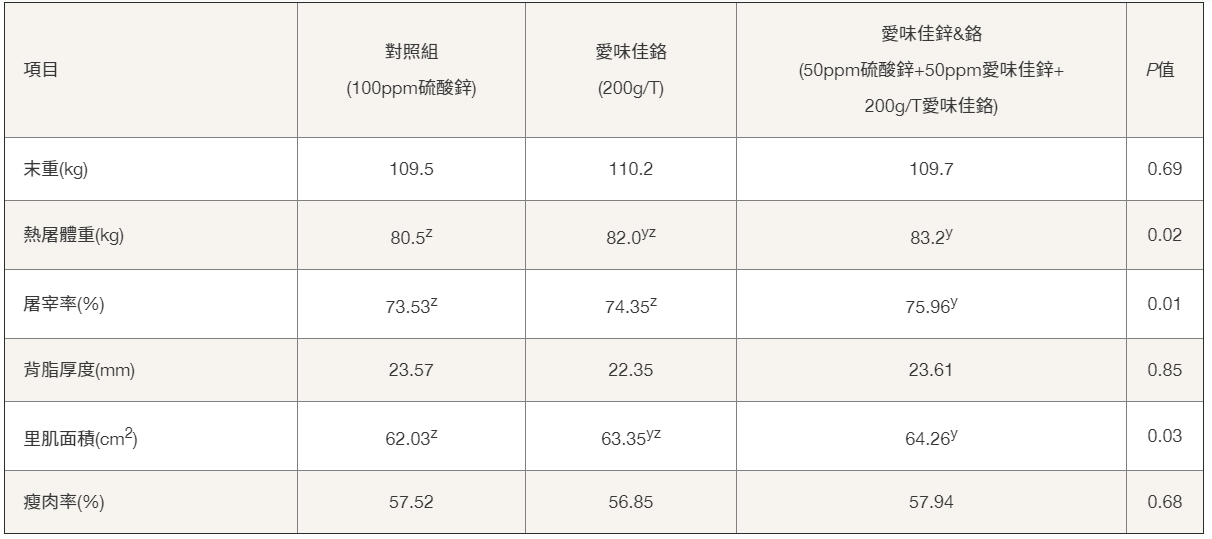This screenshot has height=539, width=1212.
Task: Click the 愛味佳鋅&鉻 column header
Action: 932,70
